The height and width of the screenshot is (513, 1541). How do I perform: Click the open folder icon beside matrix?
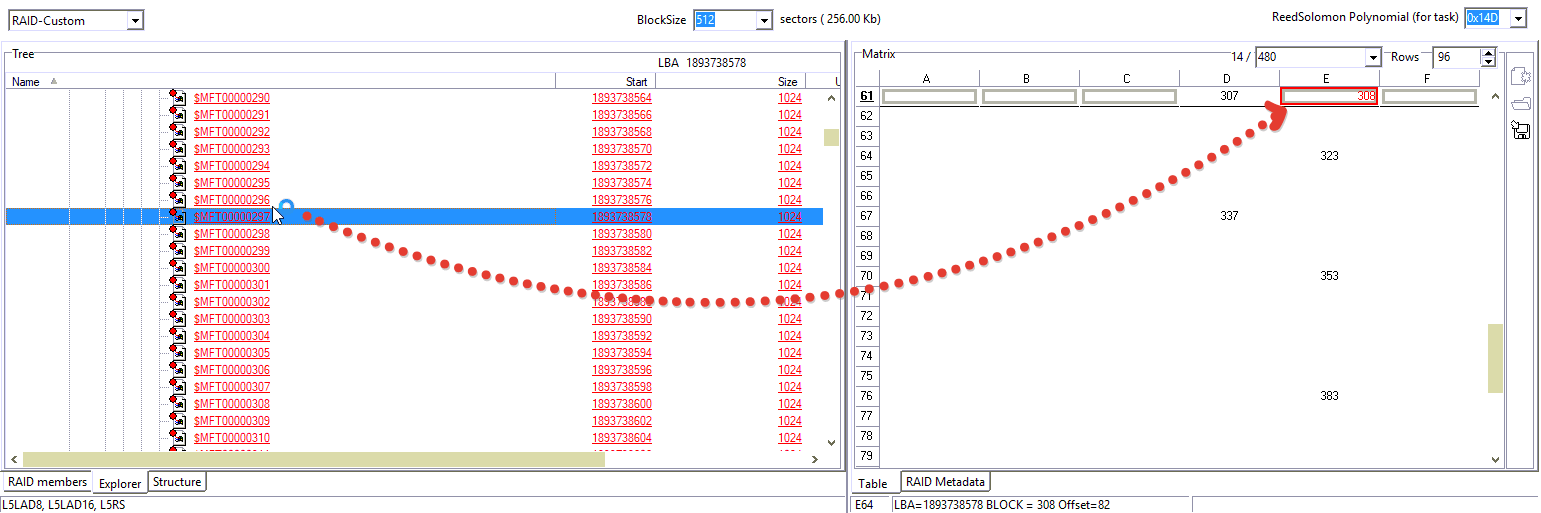coord(1520,103)
